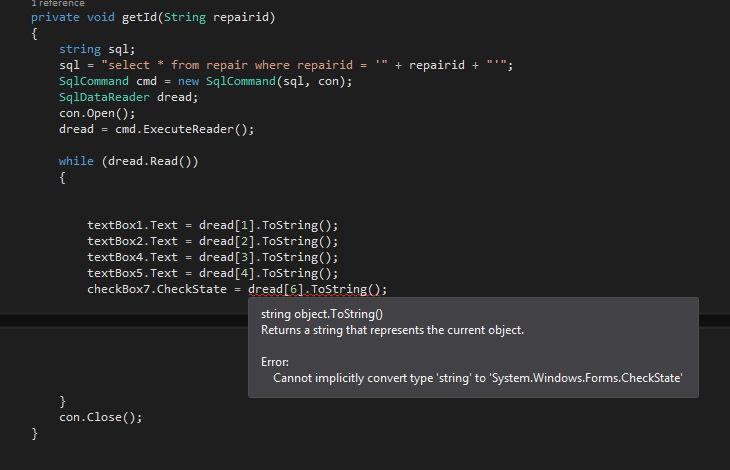Click textBox2.Text assignment line
The width and height of the screenshot is (730, 470).
(x=213, y=241)
